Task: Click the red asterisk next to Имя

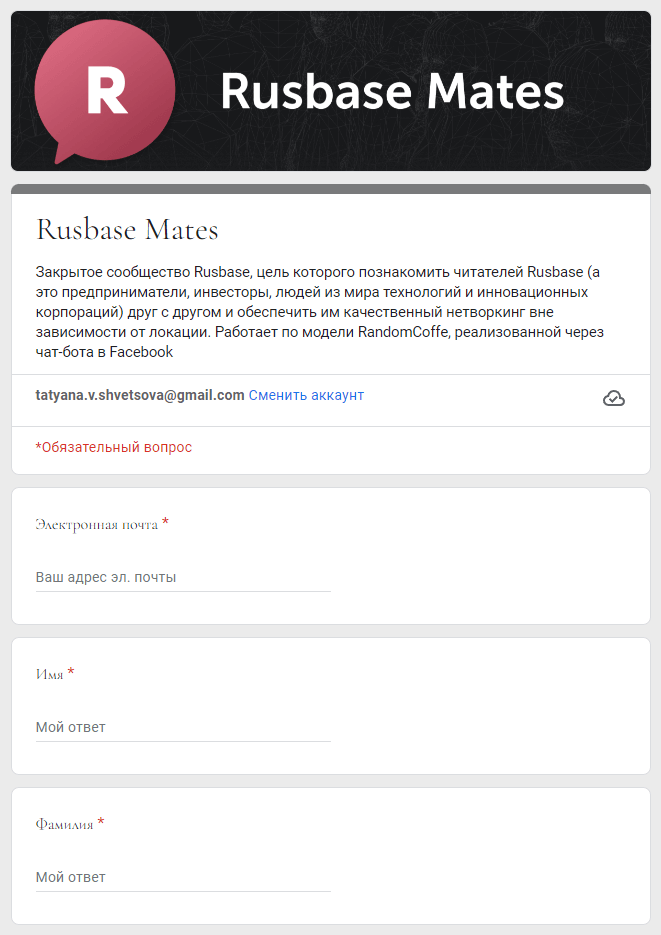Action: click(71, 672)
